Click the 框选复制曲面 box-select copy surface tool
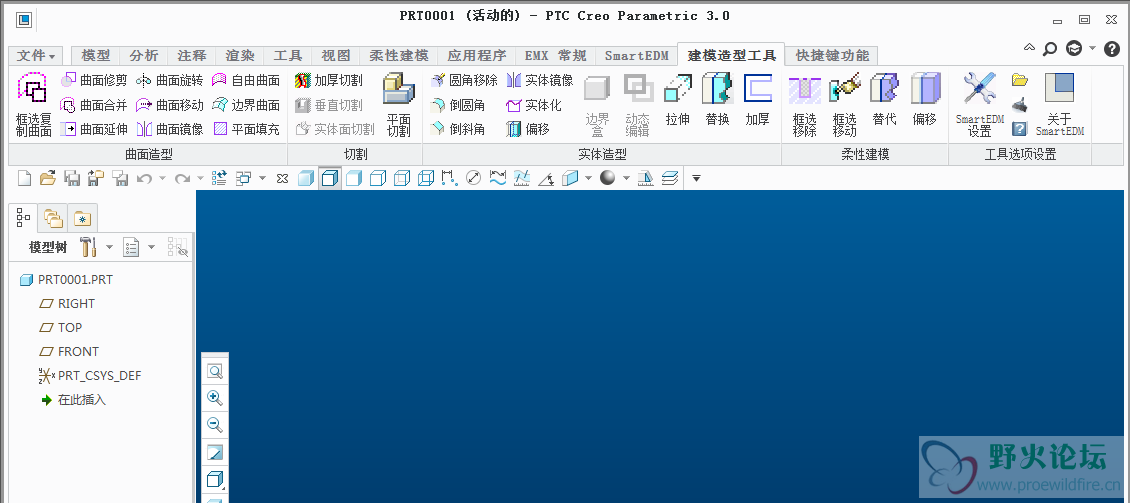This screenshot has width=1130, height=503. tap(33, 105)
